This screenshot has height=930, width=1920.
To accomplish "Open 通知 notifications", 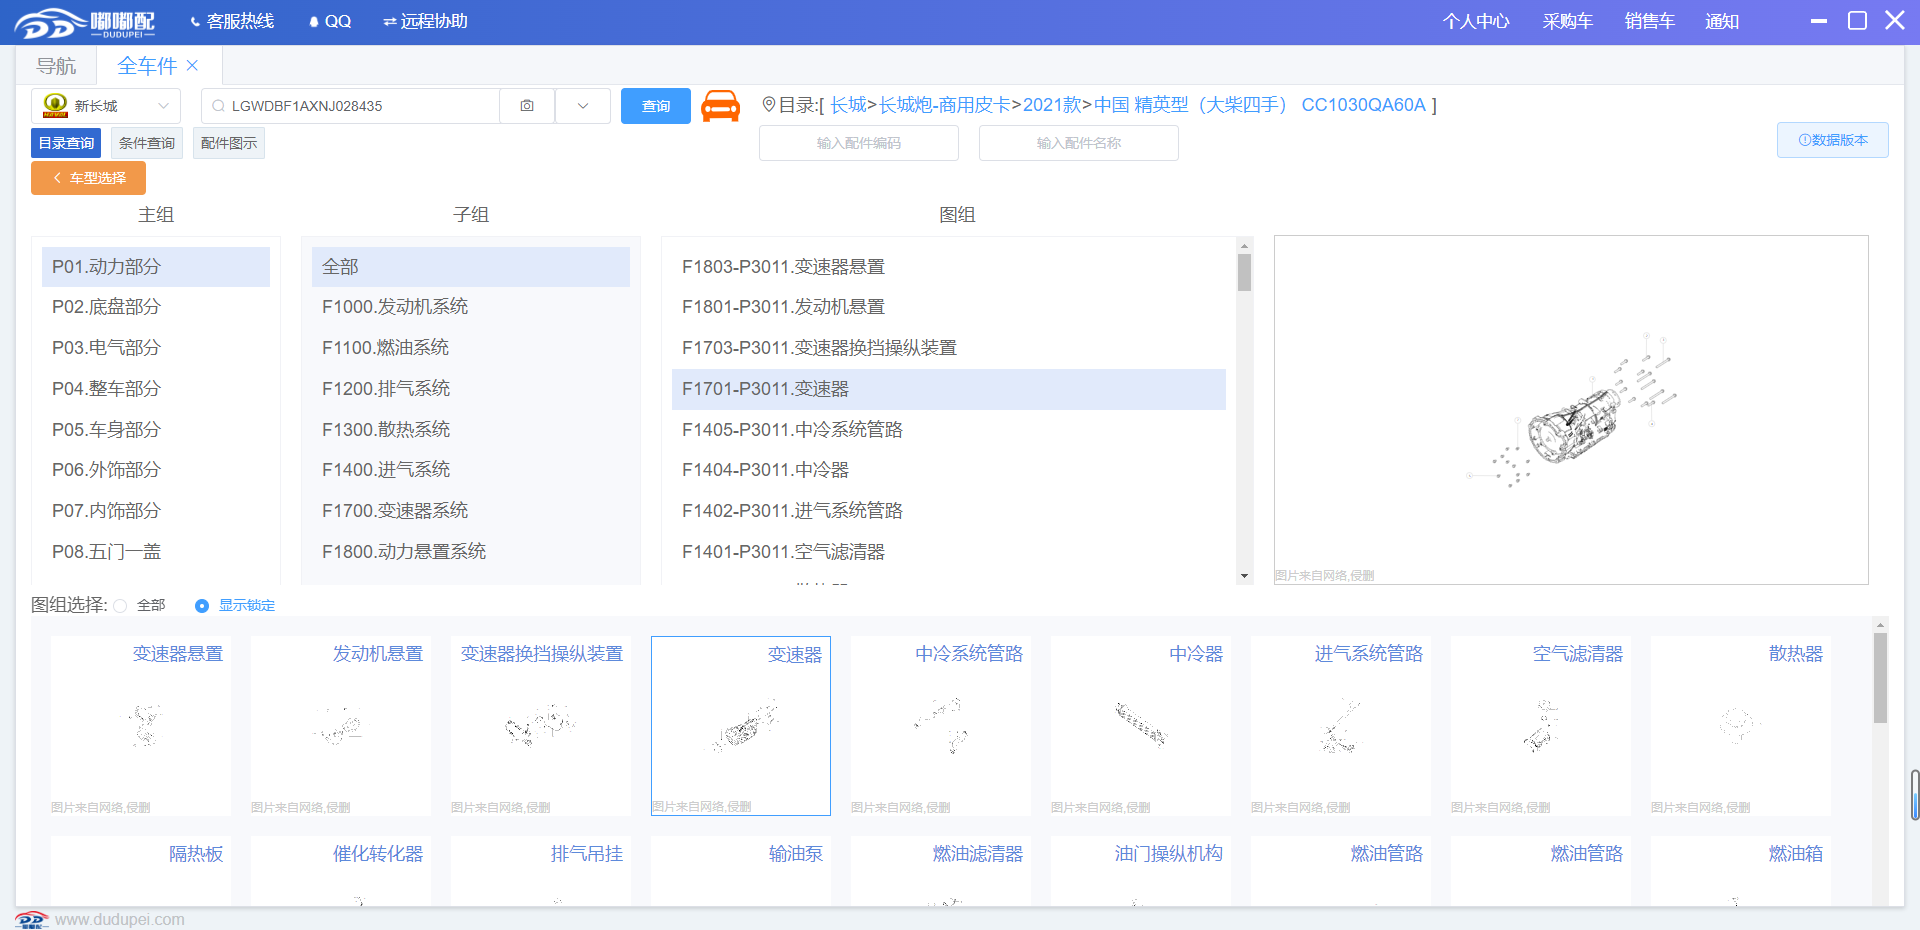I will point(1722,21).
